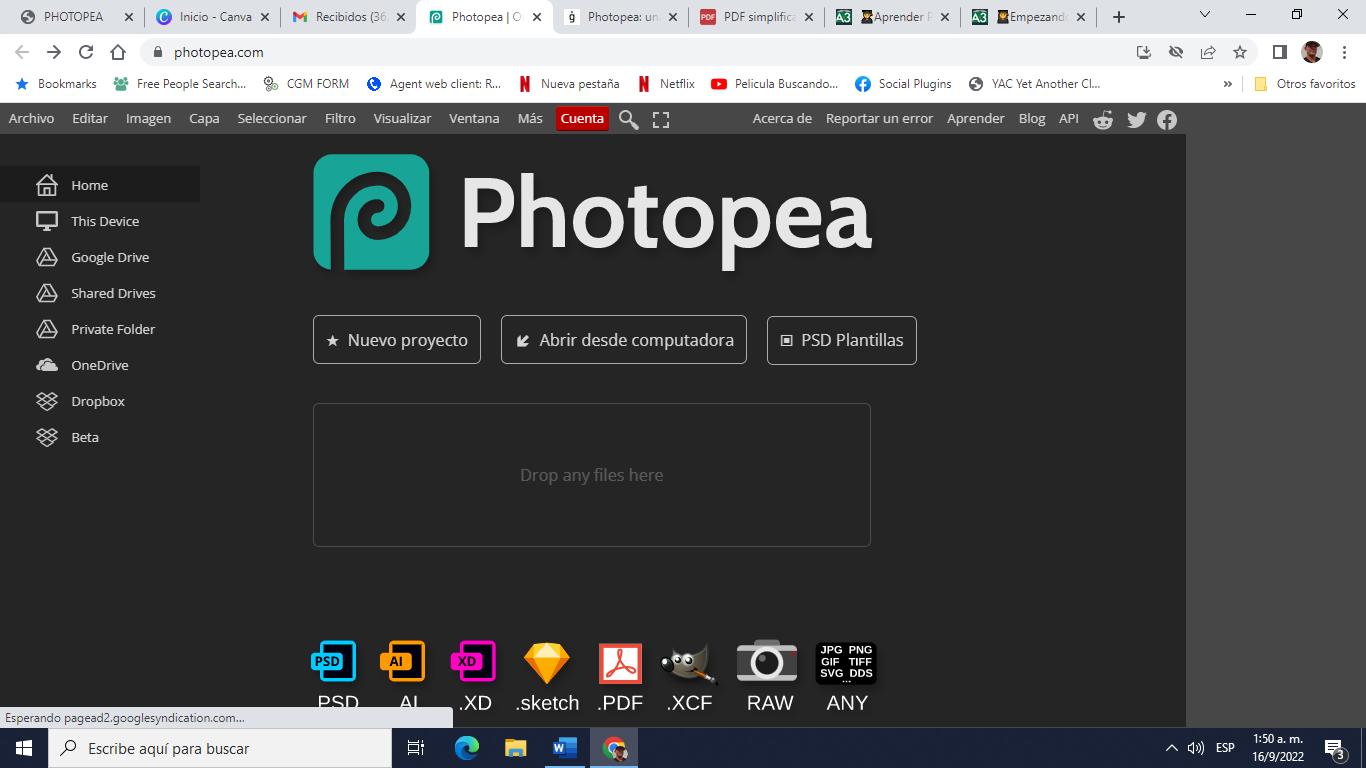Expand hidden bookmarks chevron
This screenshot has width=1366, height=768.
point(1227,84)
